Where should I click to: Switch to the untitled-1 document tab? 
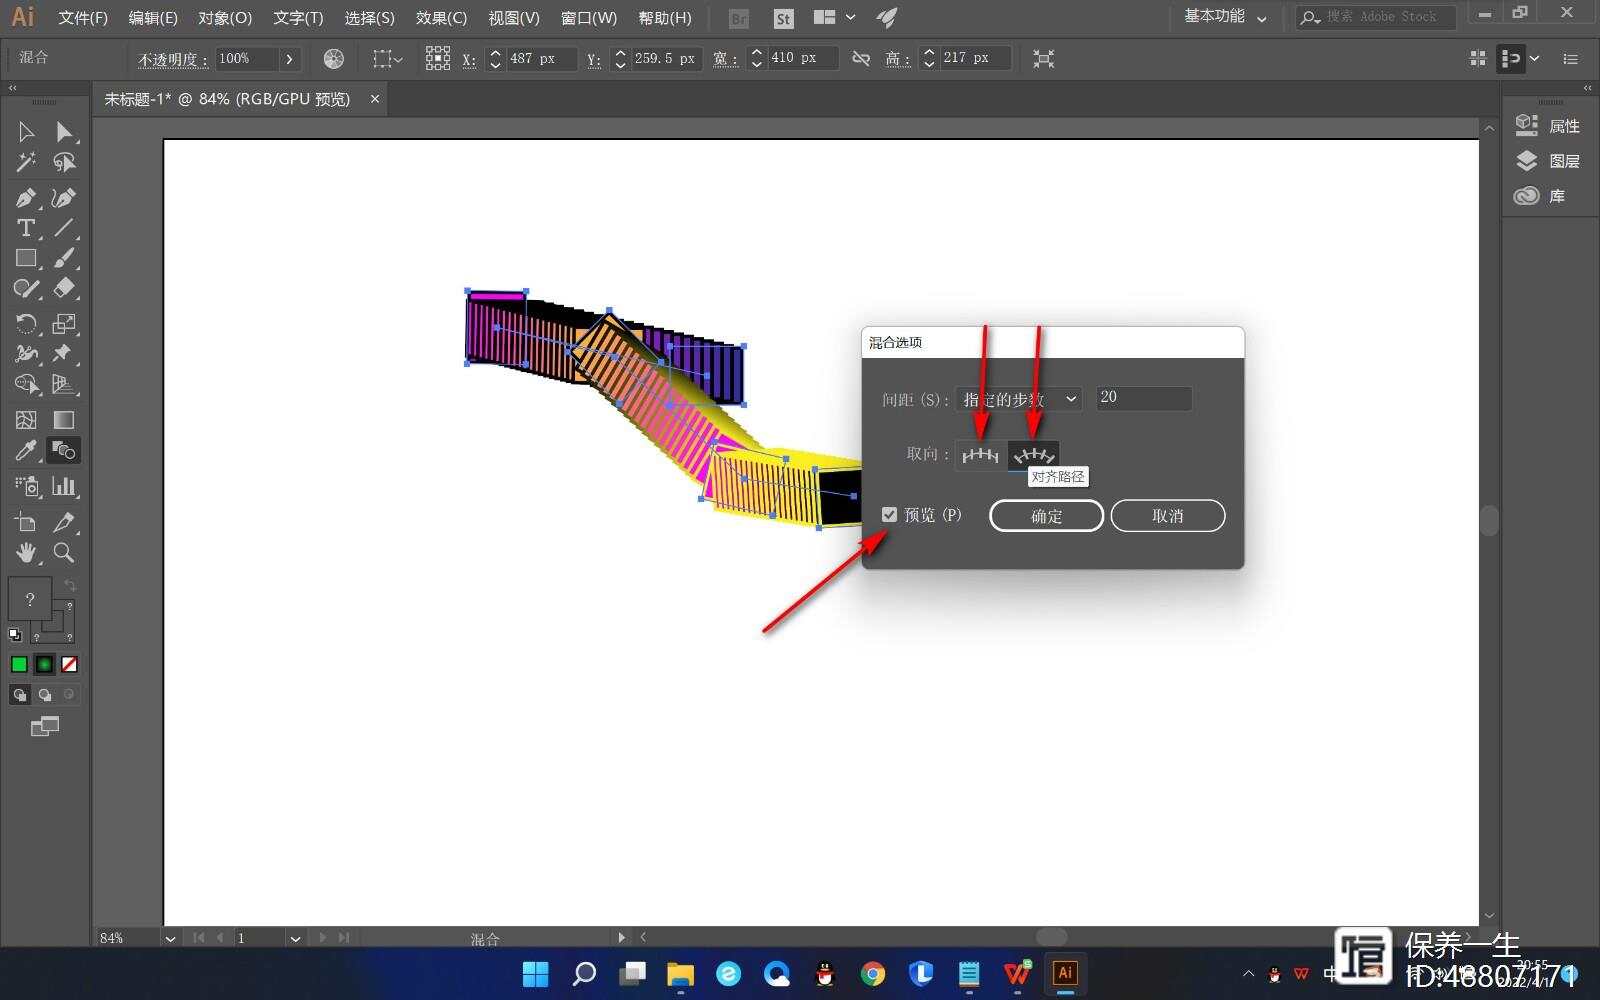228,99
